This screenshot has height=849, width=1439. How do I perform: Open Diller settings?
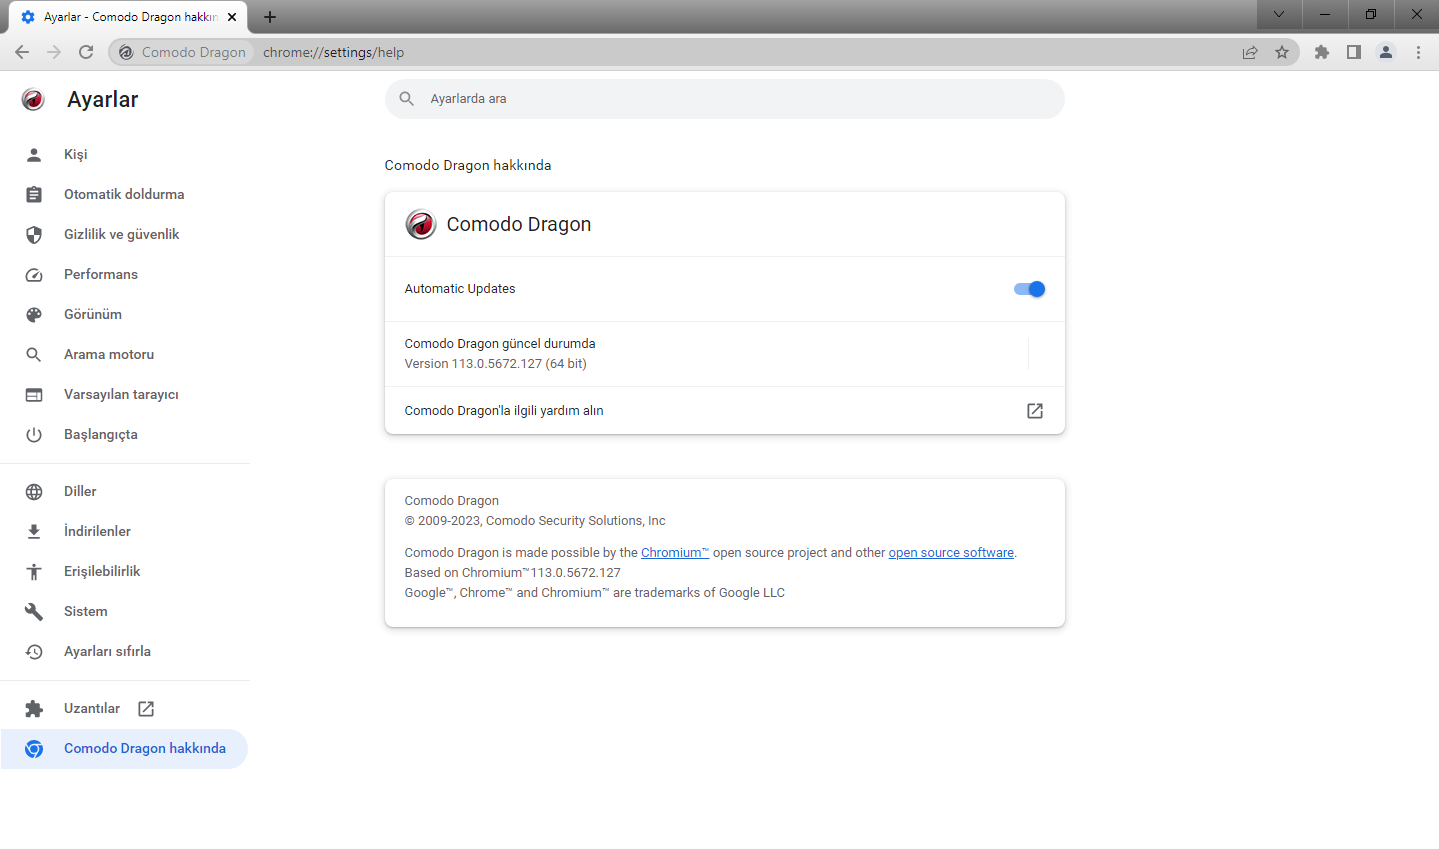click(124, 491)
